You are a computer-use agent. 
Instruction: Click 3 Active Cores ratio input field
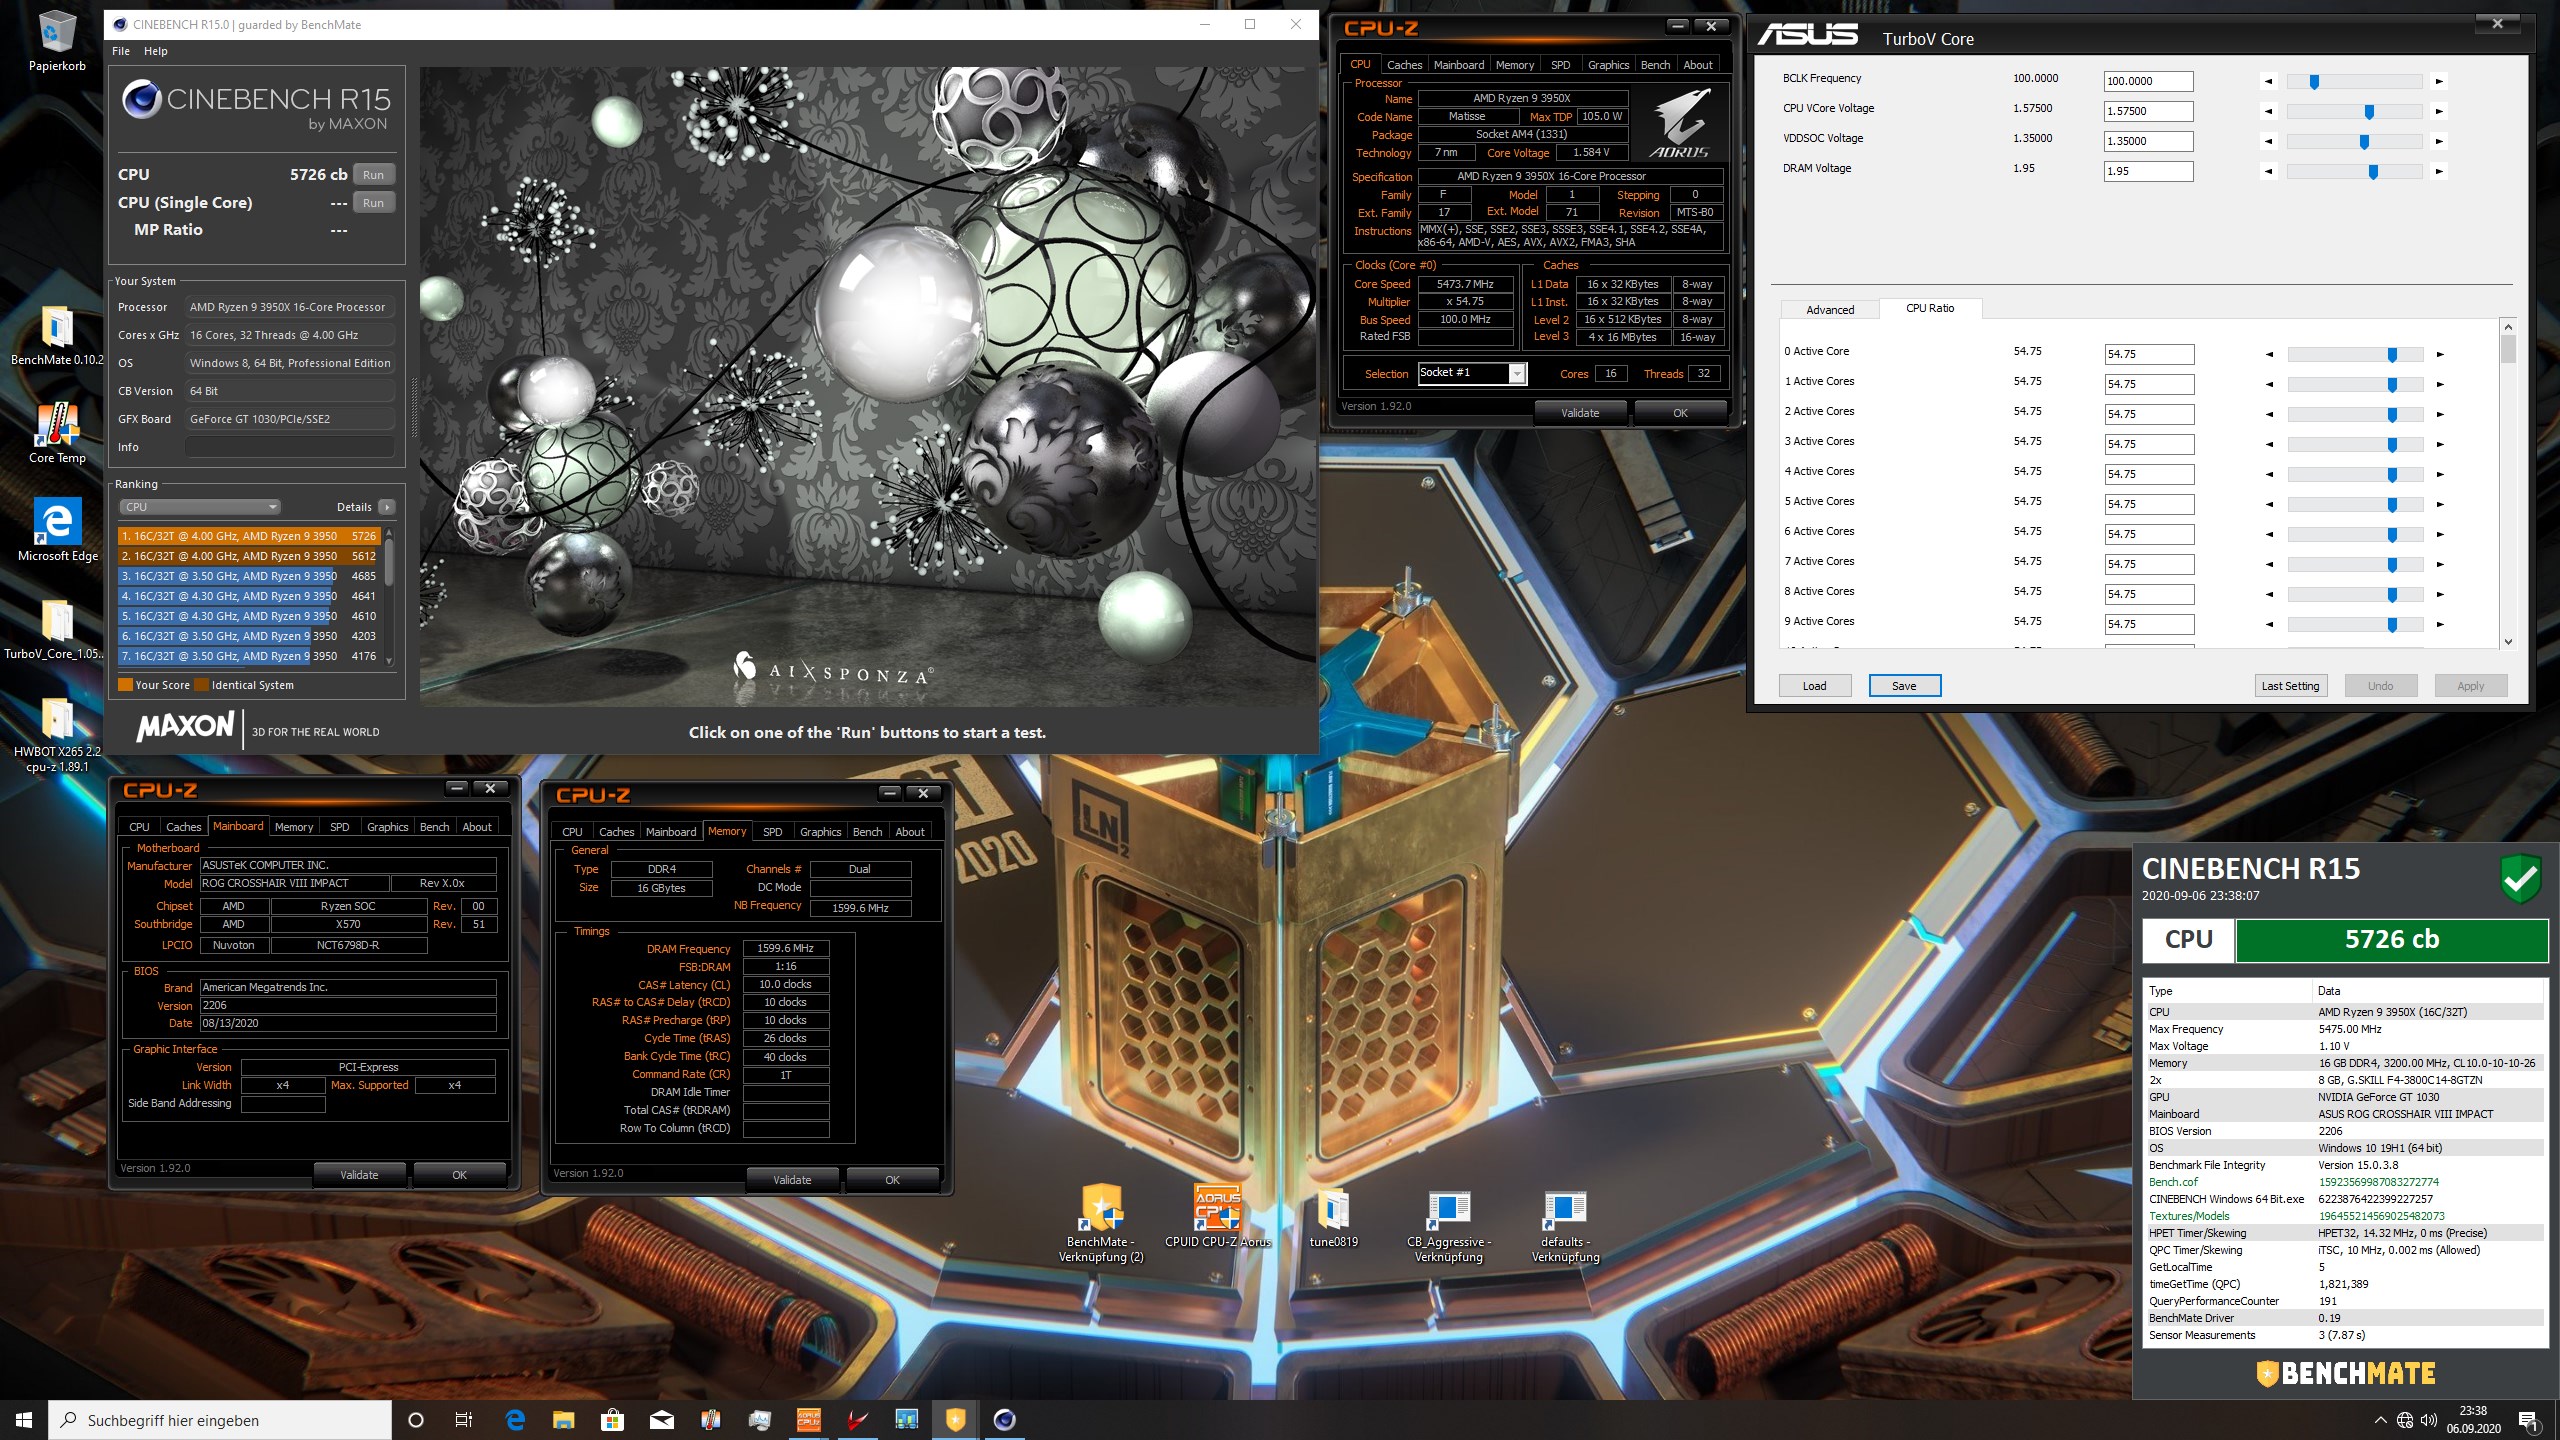coord(2149,444)
